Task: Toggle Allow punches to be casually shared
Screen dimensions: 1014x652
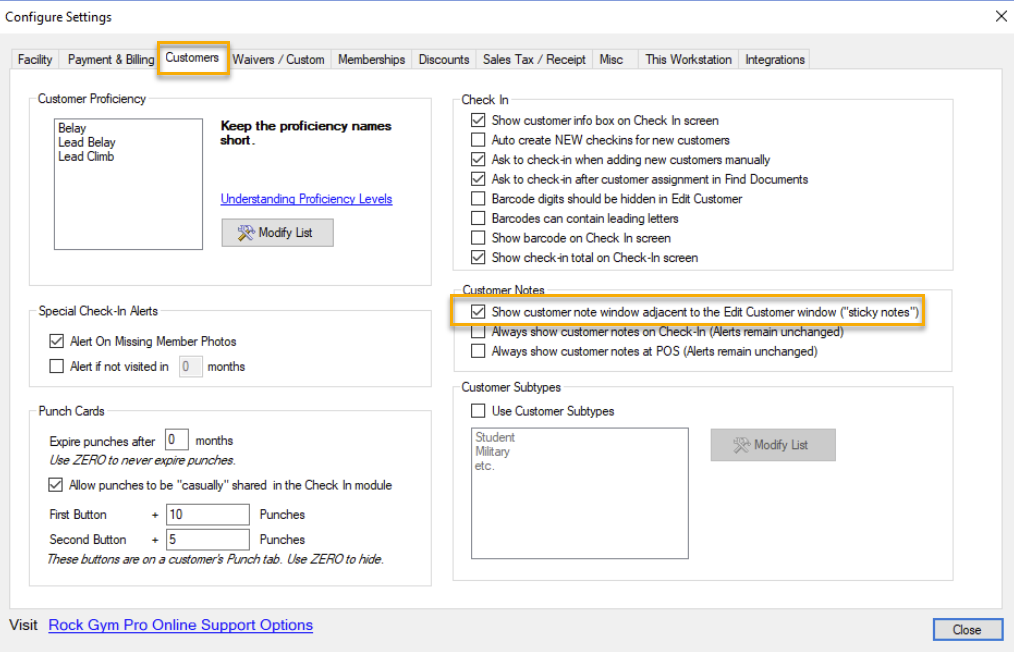Action: [57, 486]
